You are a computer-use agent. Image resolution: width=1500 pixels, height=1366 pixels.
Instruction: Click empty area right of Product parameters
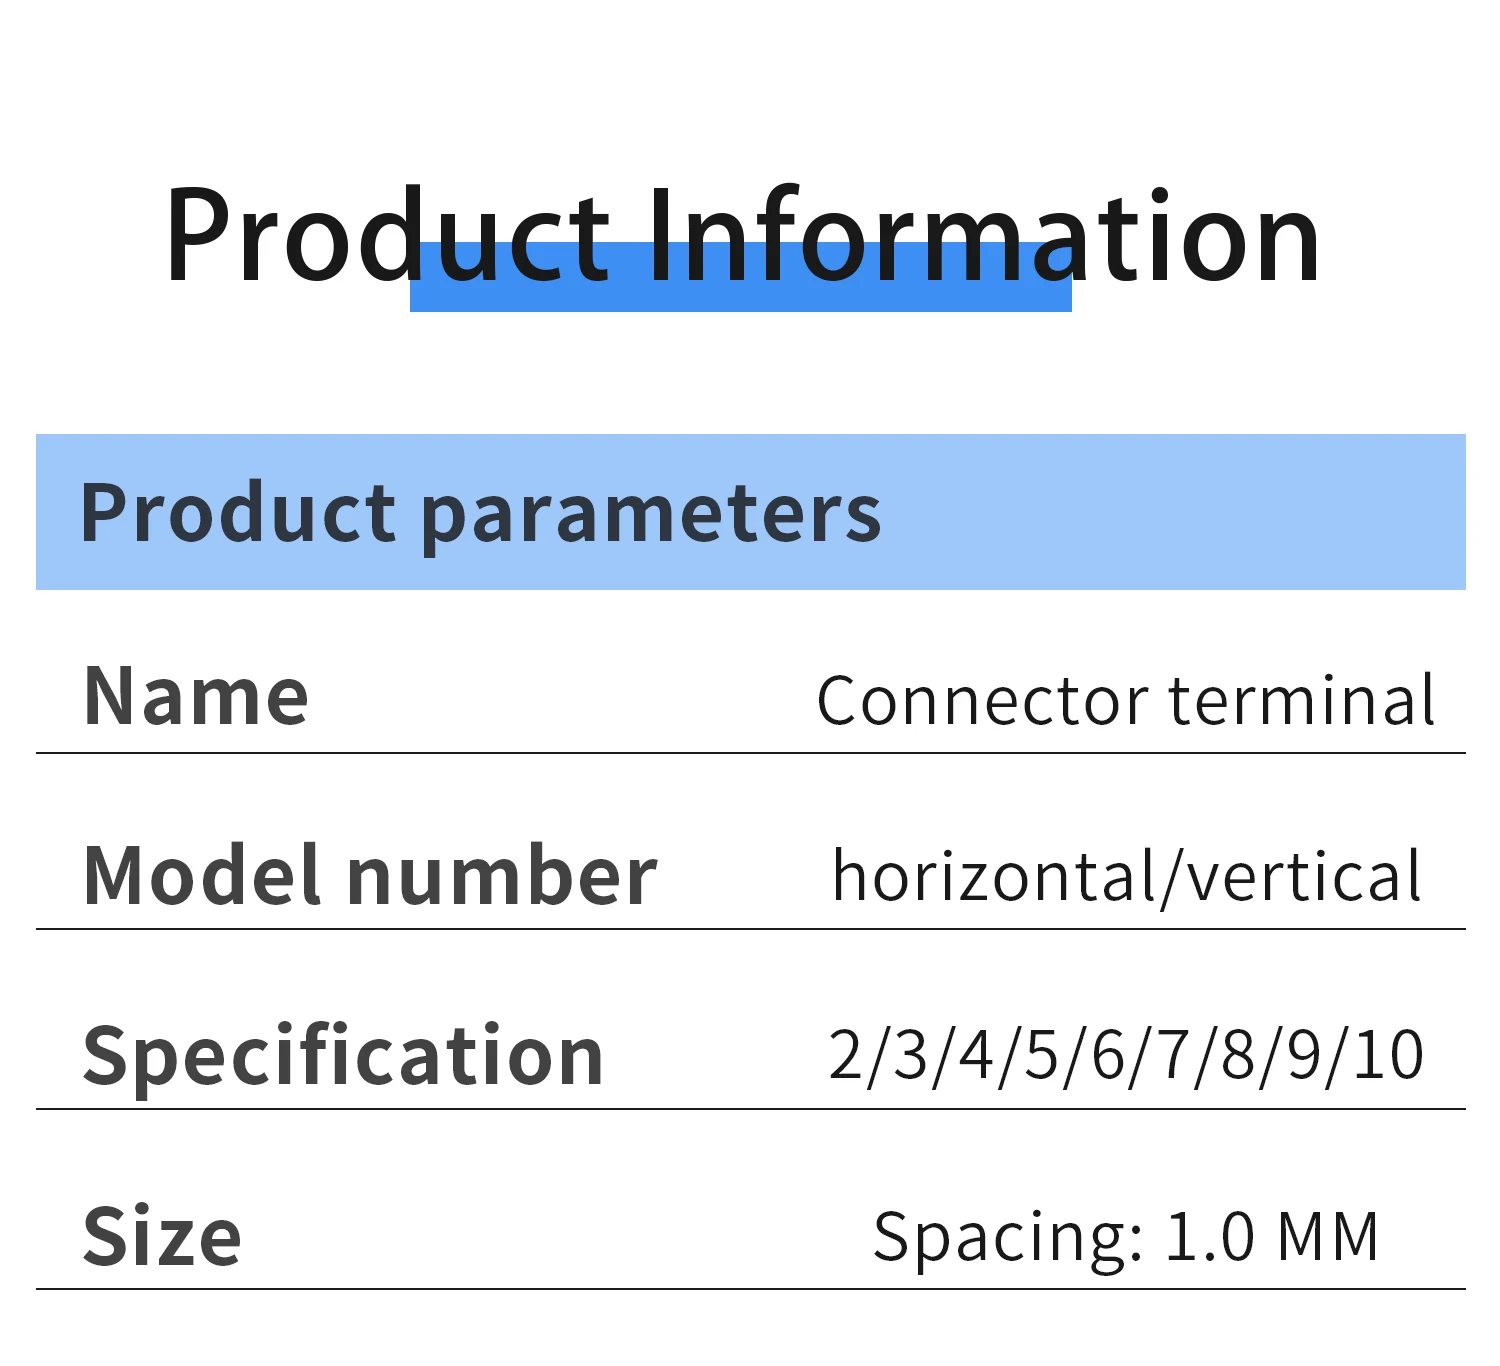click(x=1170, y=512)
